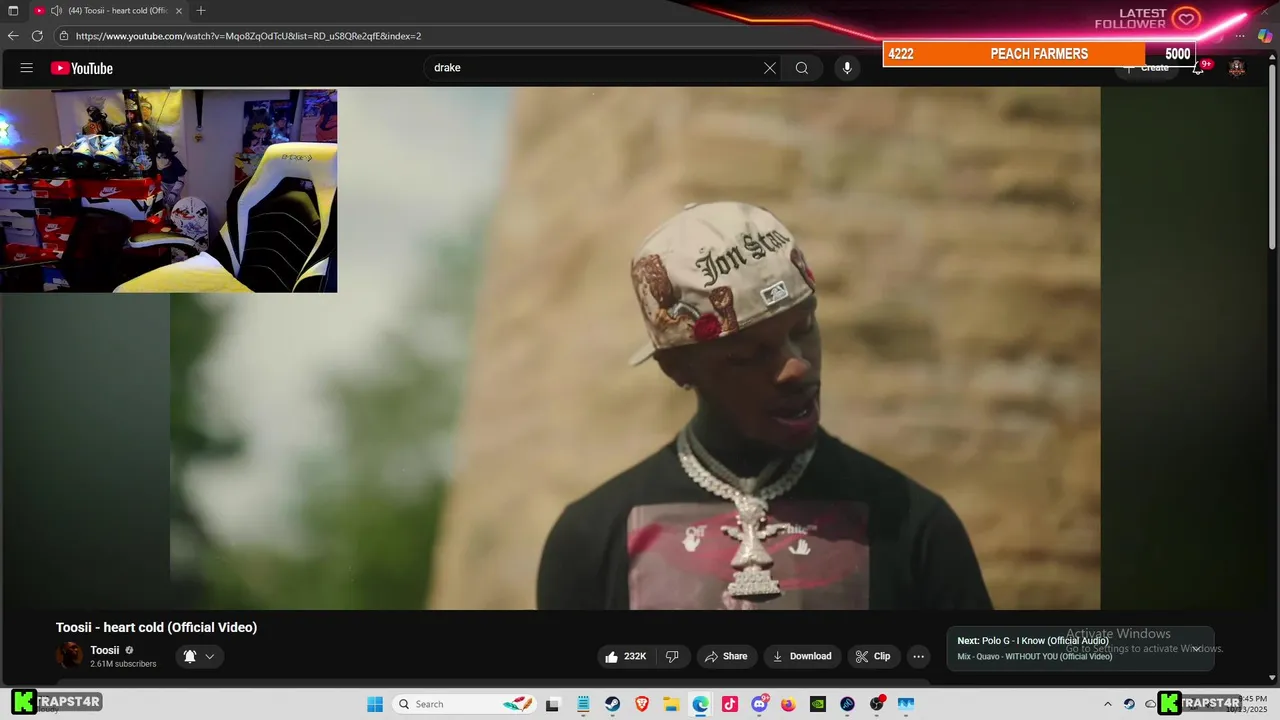Click the video title 'Toosii - heart cold (Official Video)'
The image size is (1280, 720).
coord(156,627)
